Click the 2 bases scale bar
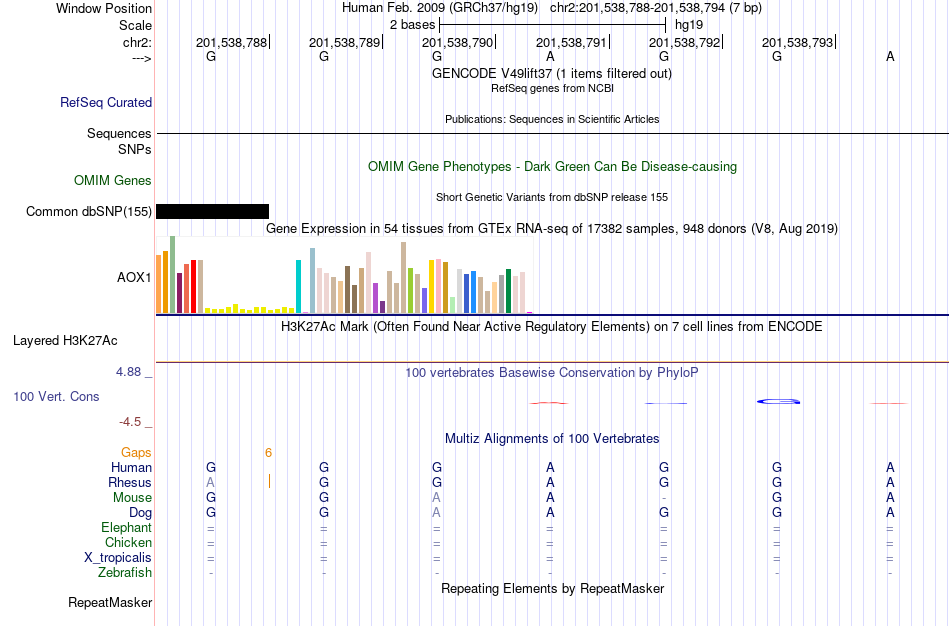The width and height of the screenshot is (950, 626). point(553,25)
